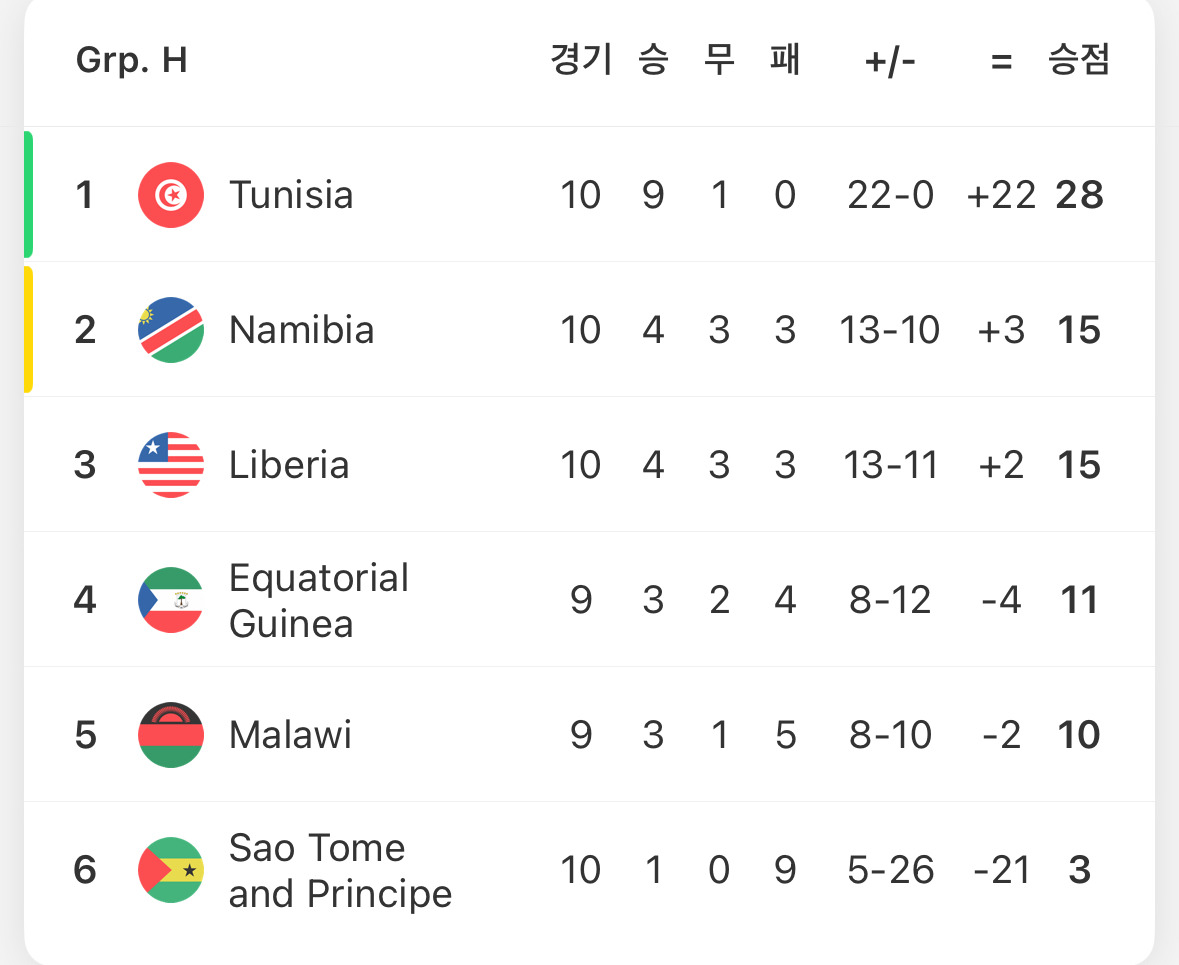This screenshot has height=965, width=1179.
Task: Click Sao Tome's 5-26 goals score
Action: click(890, 870)
